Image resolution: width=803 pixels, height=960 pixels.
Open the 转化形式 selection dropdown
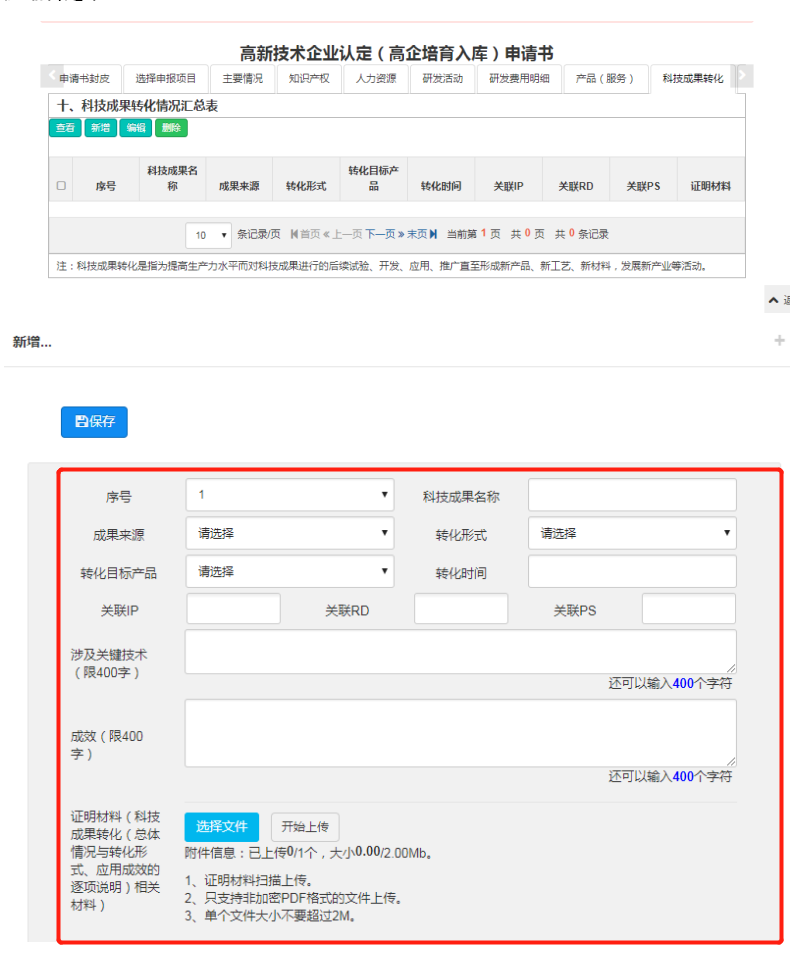631,533
